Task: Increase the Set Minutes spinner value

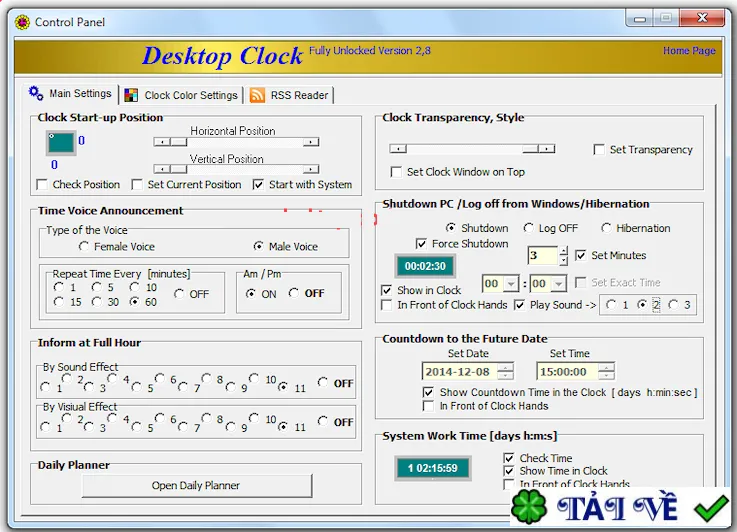Action: pos(564,250)
